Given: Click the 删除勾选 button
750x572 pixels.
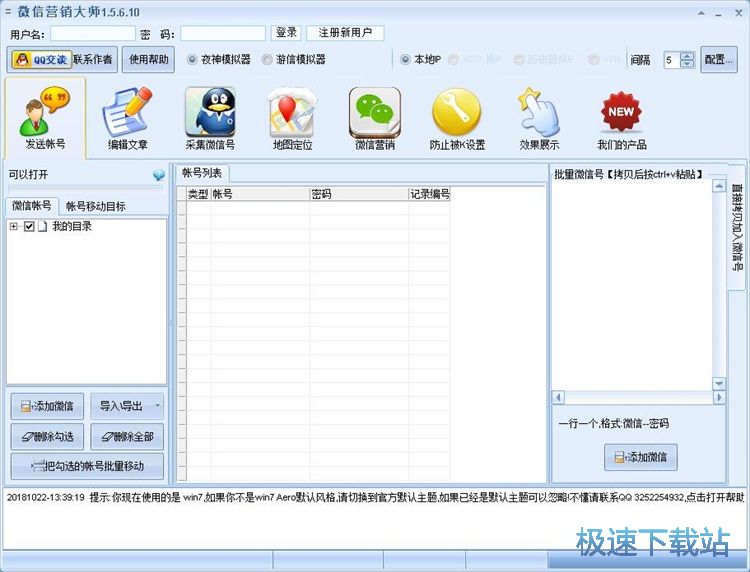Looking at the screenshot, I should [x=47, y=436].
